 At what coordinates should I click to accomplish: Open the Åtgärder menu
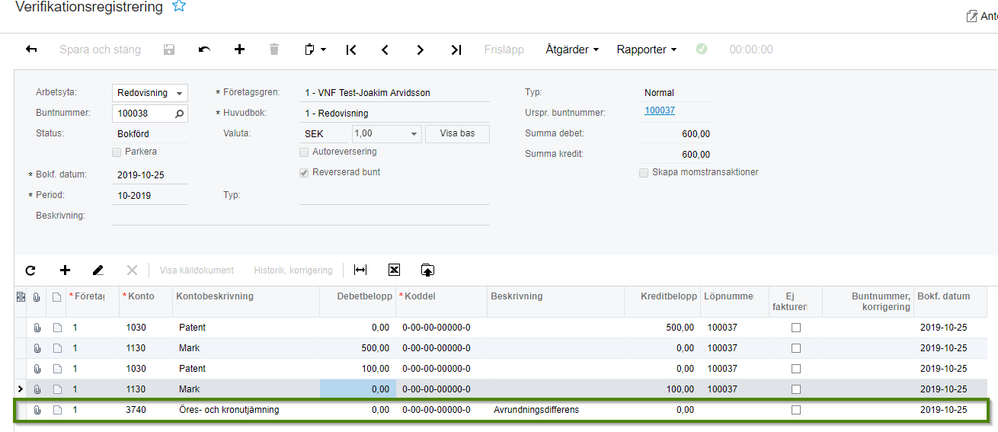(x=572, y=49)
